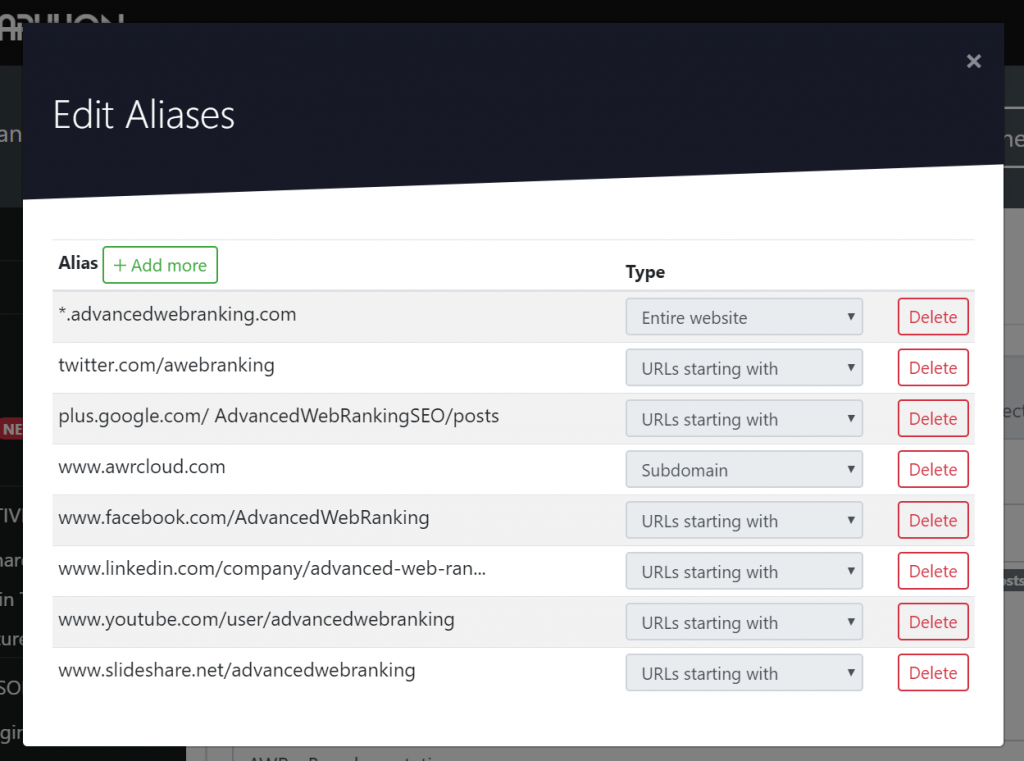
Task: Delete the facebook.com alias
Action: [x=933, y=520]
